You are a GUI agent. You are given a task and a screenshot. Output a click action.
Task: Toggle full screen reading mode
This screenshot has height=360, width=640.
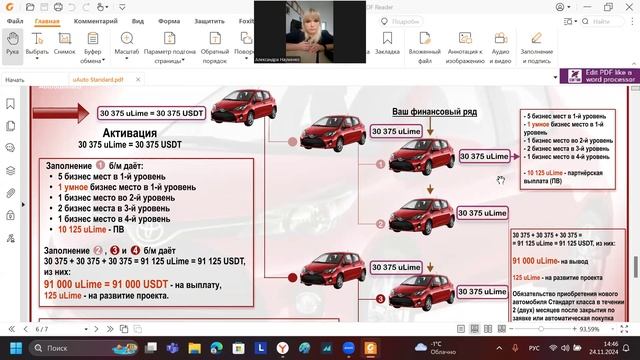click(624, 329)
